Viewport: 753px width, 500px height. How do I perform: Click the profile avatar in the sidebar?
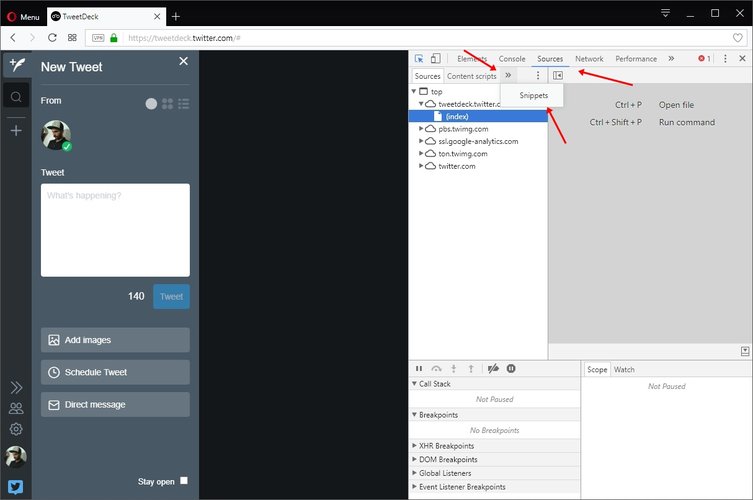tap(16, 457)
